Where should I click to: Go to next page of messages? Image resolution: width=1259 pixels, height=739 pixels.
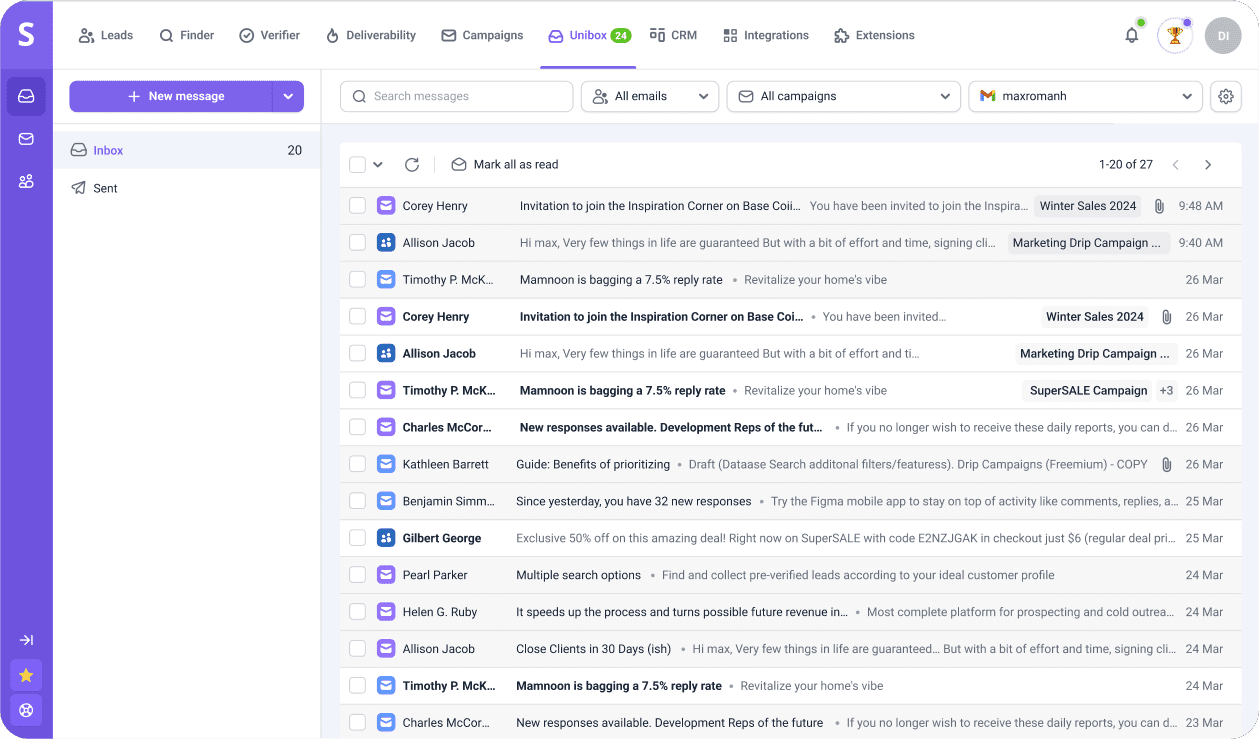1208,165
